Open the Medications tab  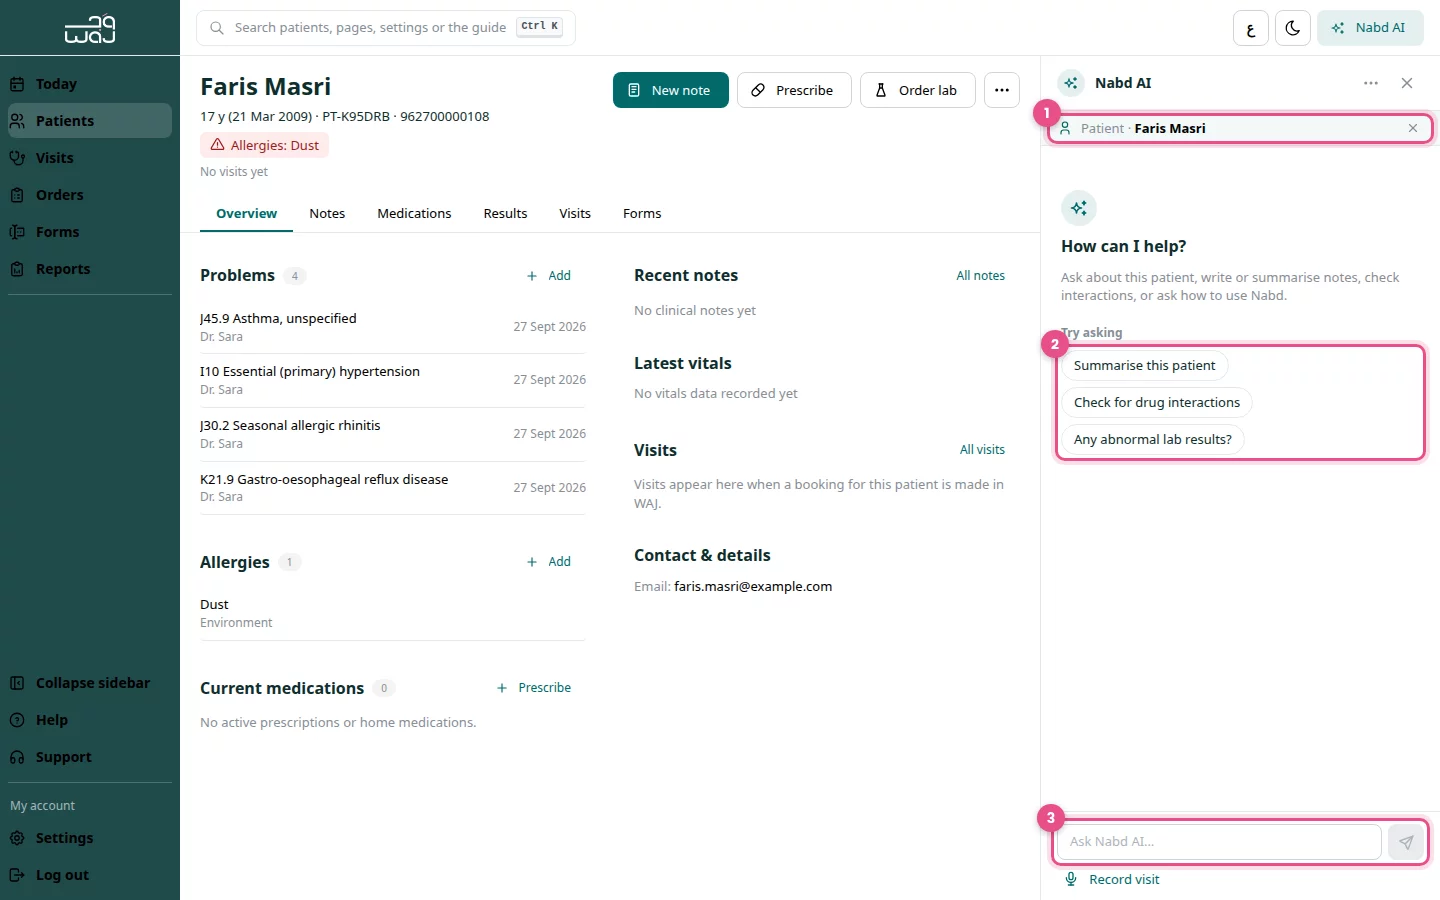tap(414, 214)
